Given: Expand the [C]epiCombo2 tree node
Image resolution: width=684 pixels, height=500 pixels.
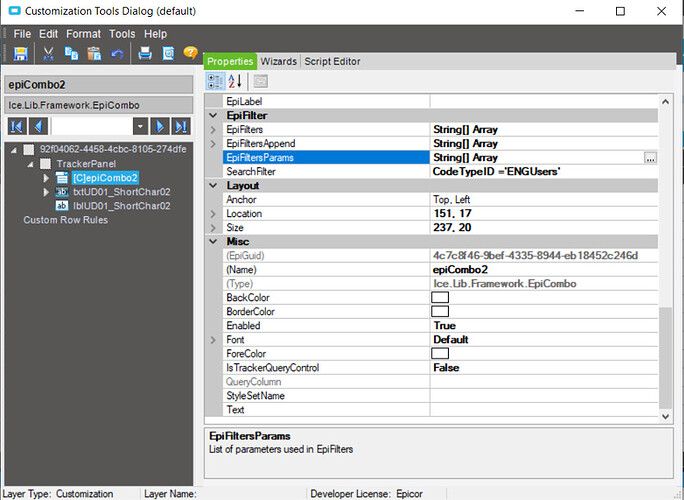Looking at the screenshot, I should (46, 178).
